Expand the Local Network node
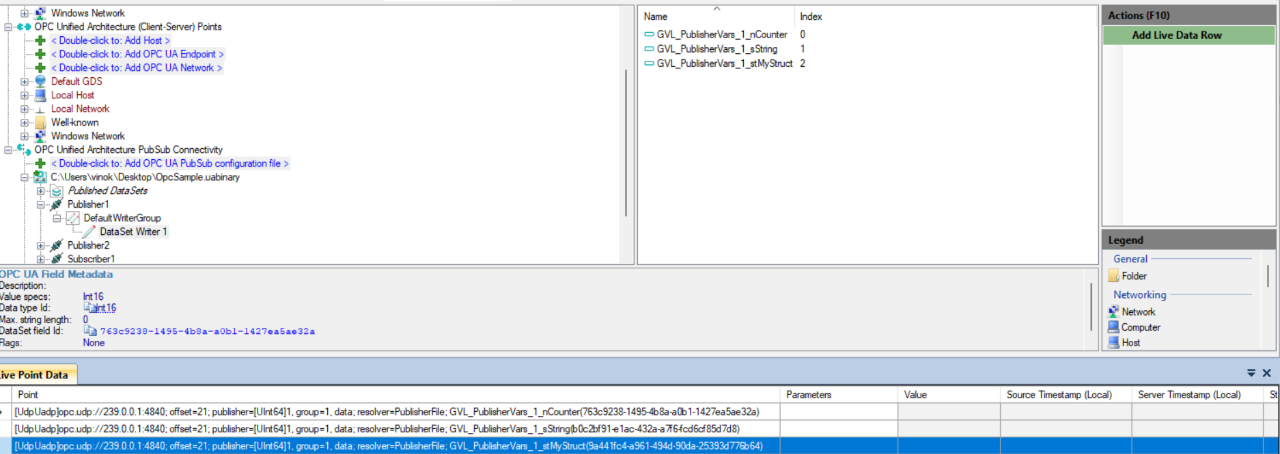1280x454 pixels. pyautogui.click(x=24, y=108)
